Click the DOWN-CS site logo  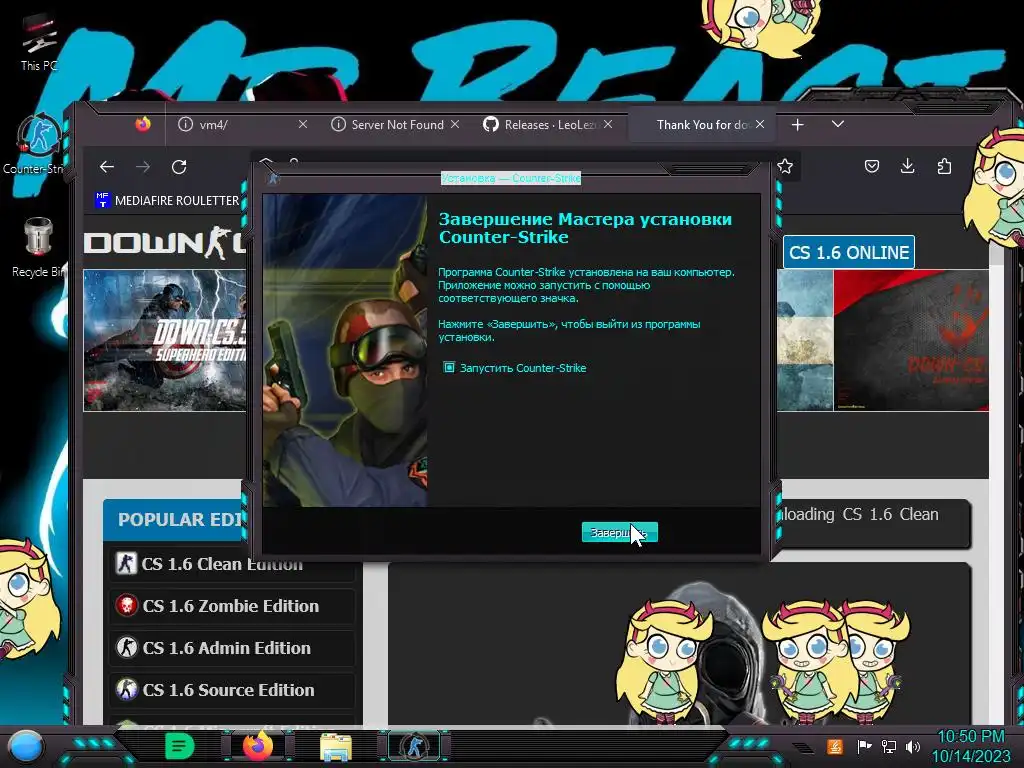[x=165, y=243]
